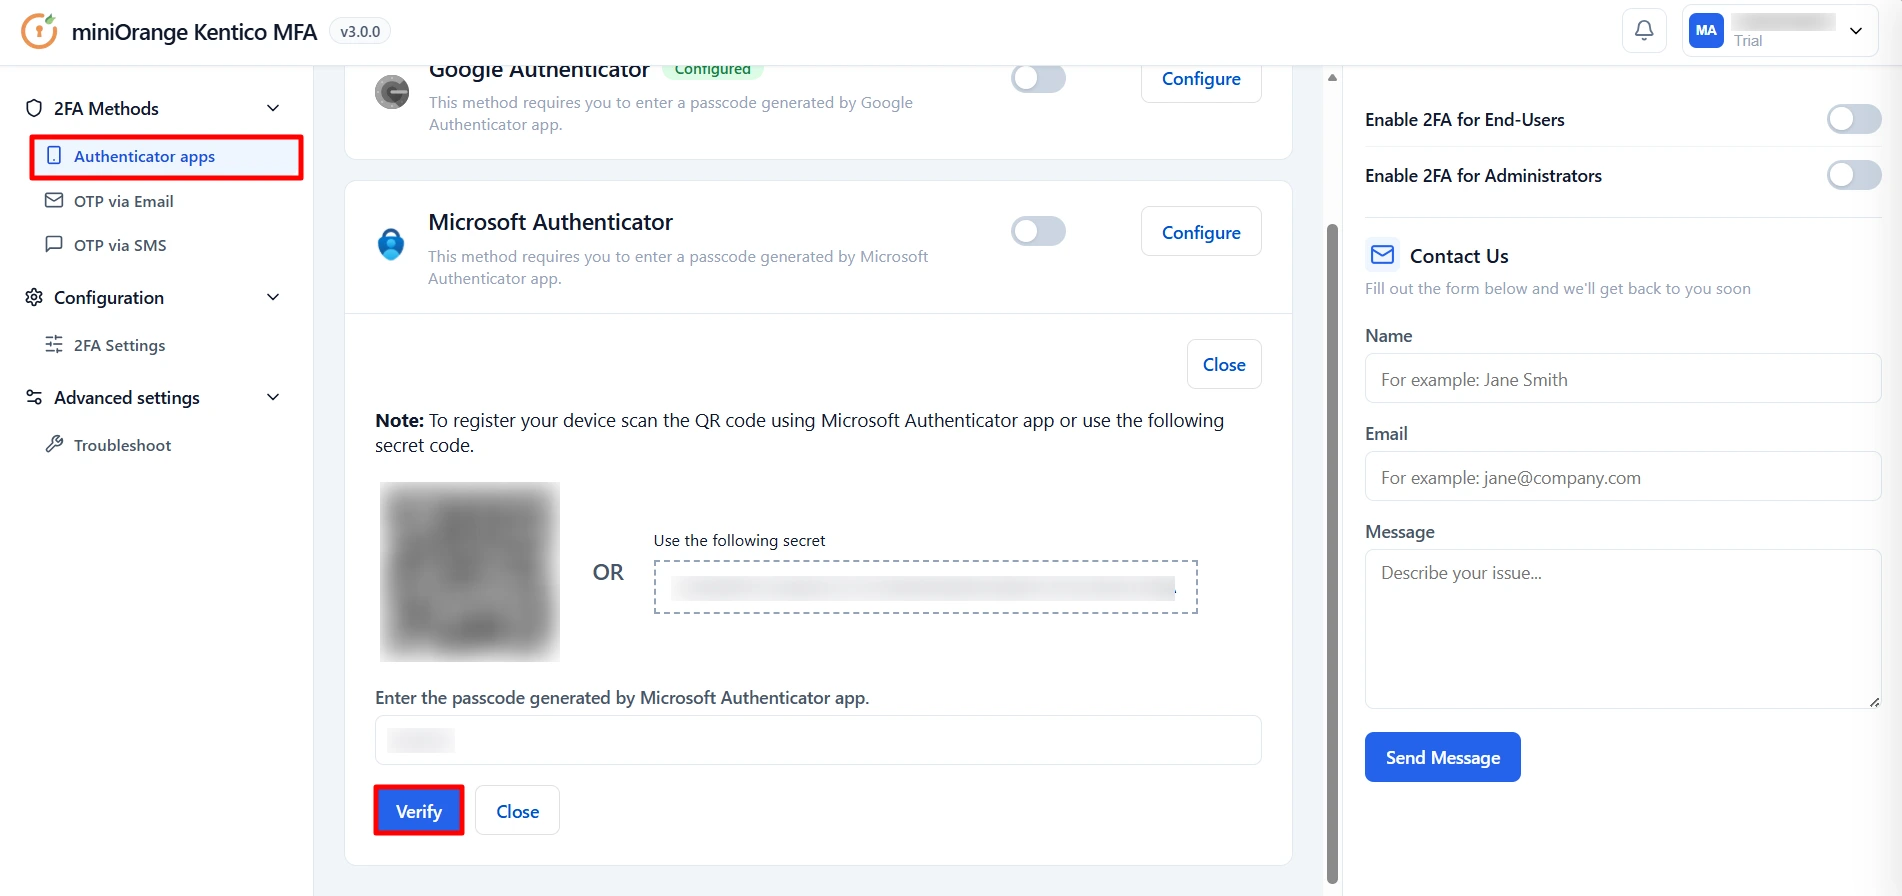1902x896 pixels.
Task: Toggle Microsoft Authenticator switch
Action: 1038,231
